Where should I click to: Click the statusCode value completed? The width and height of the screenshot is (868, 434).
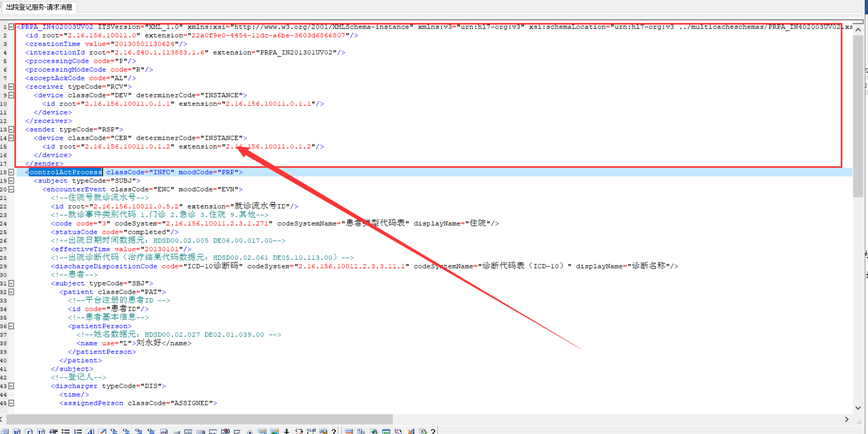[x=149, y=232]
